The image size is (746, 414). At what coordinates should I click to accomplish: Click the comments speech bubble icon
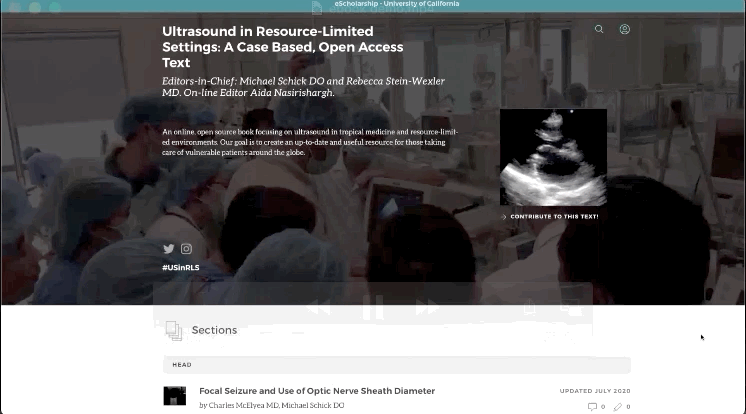coord(592,407)
